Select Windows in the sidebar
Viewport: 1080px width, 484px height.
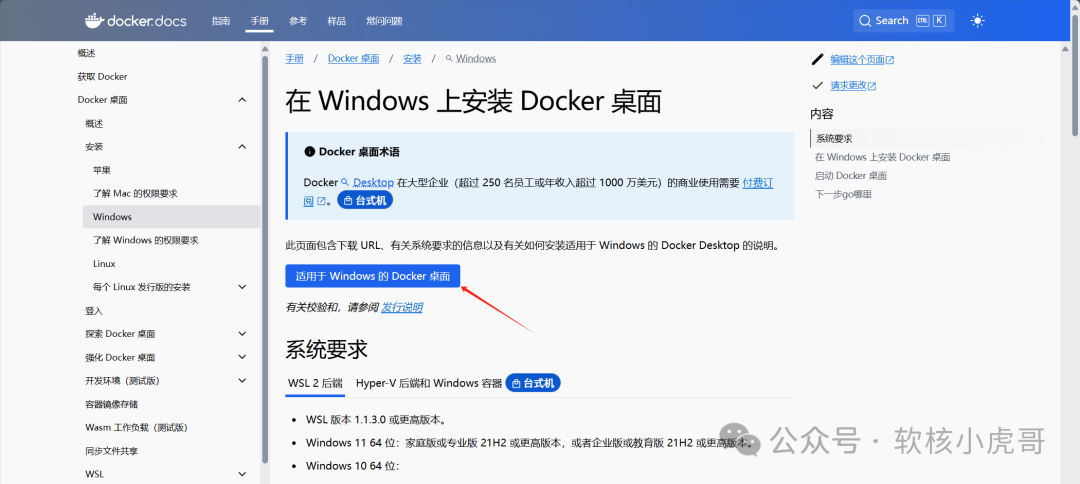(x=171, y=217)
